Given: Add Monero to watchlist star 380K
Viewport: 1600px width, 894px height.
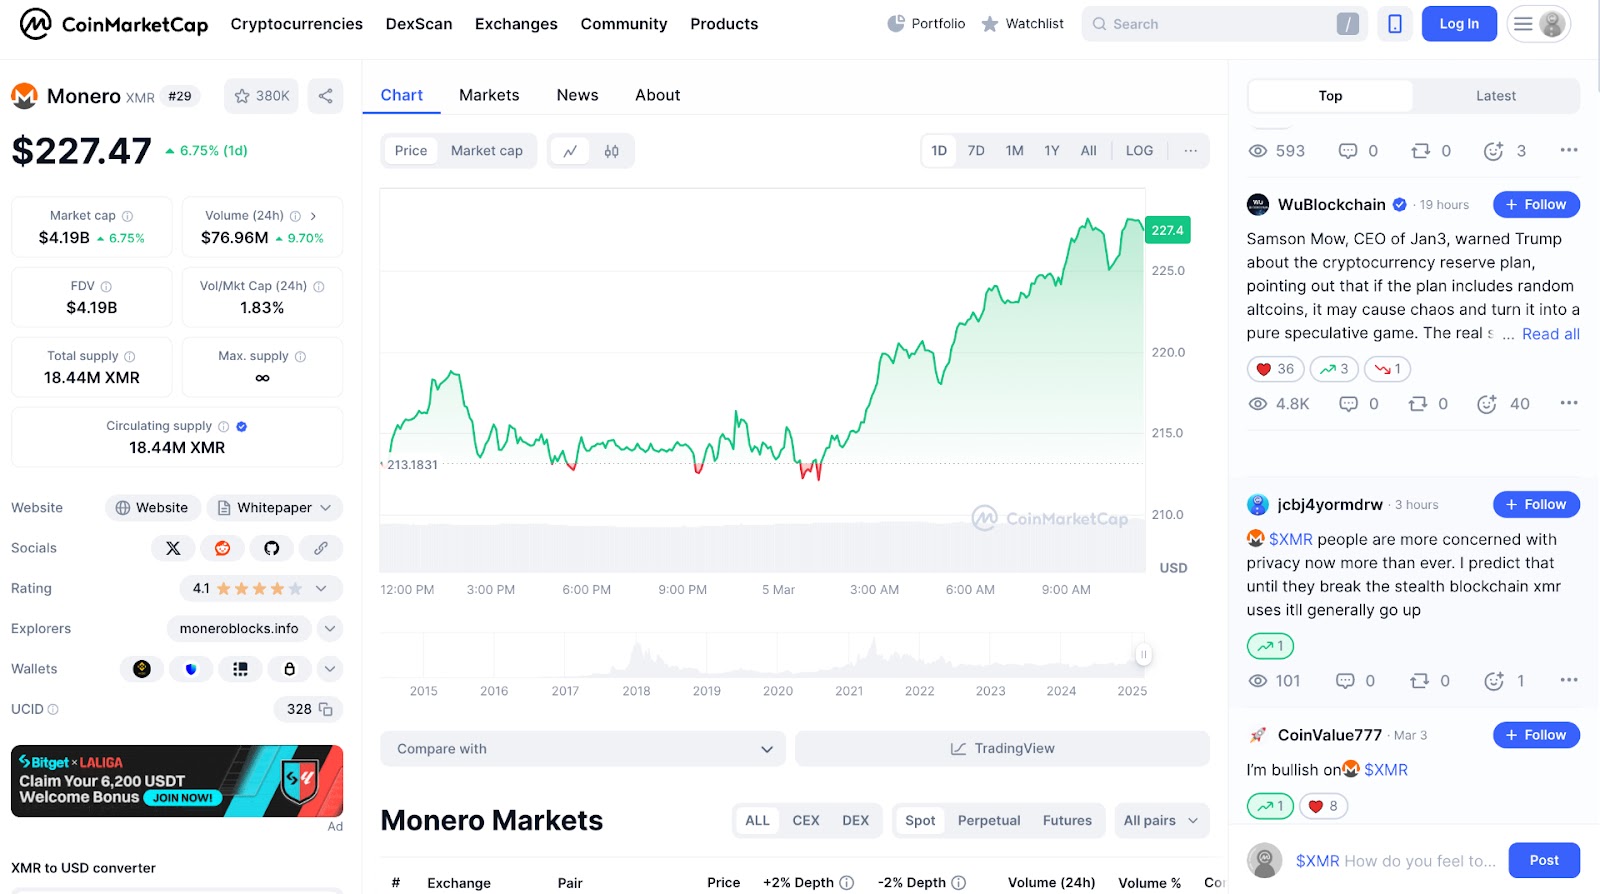Looking at the screenshot, I should click(261, 96).
